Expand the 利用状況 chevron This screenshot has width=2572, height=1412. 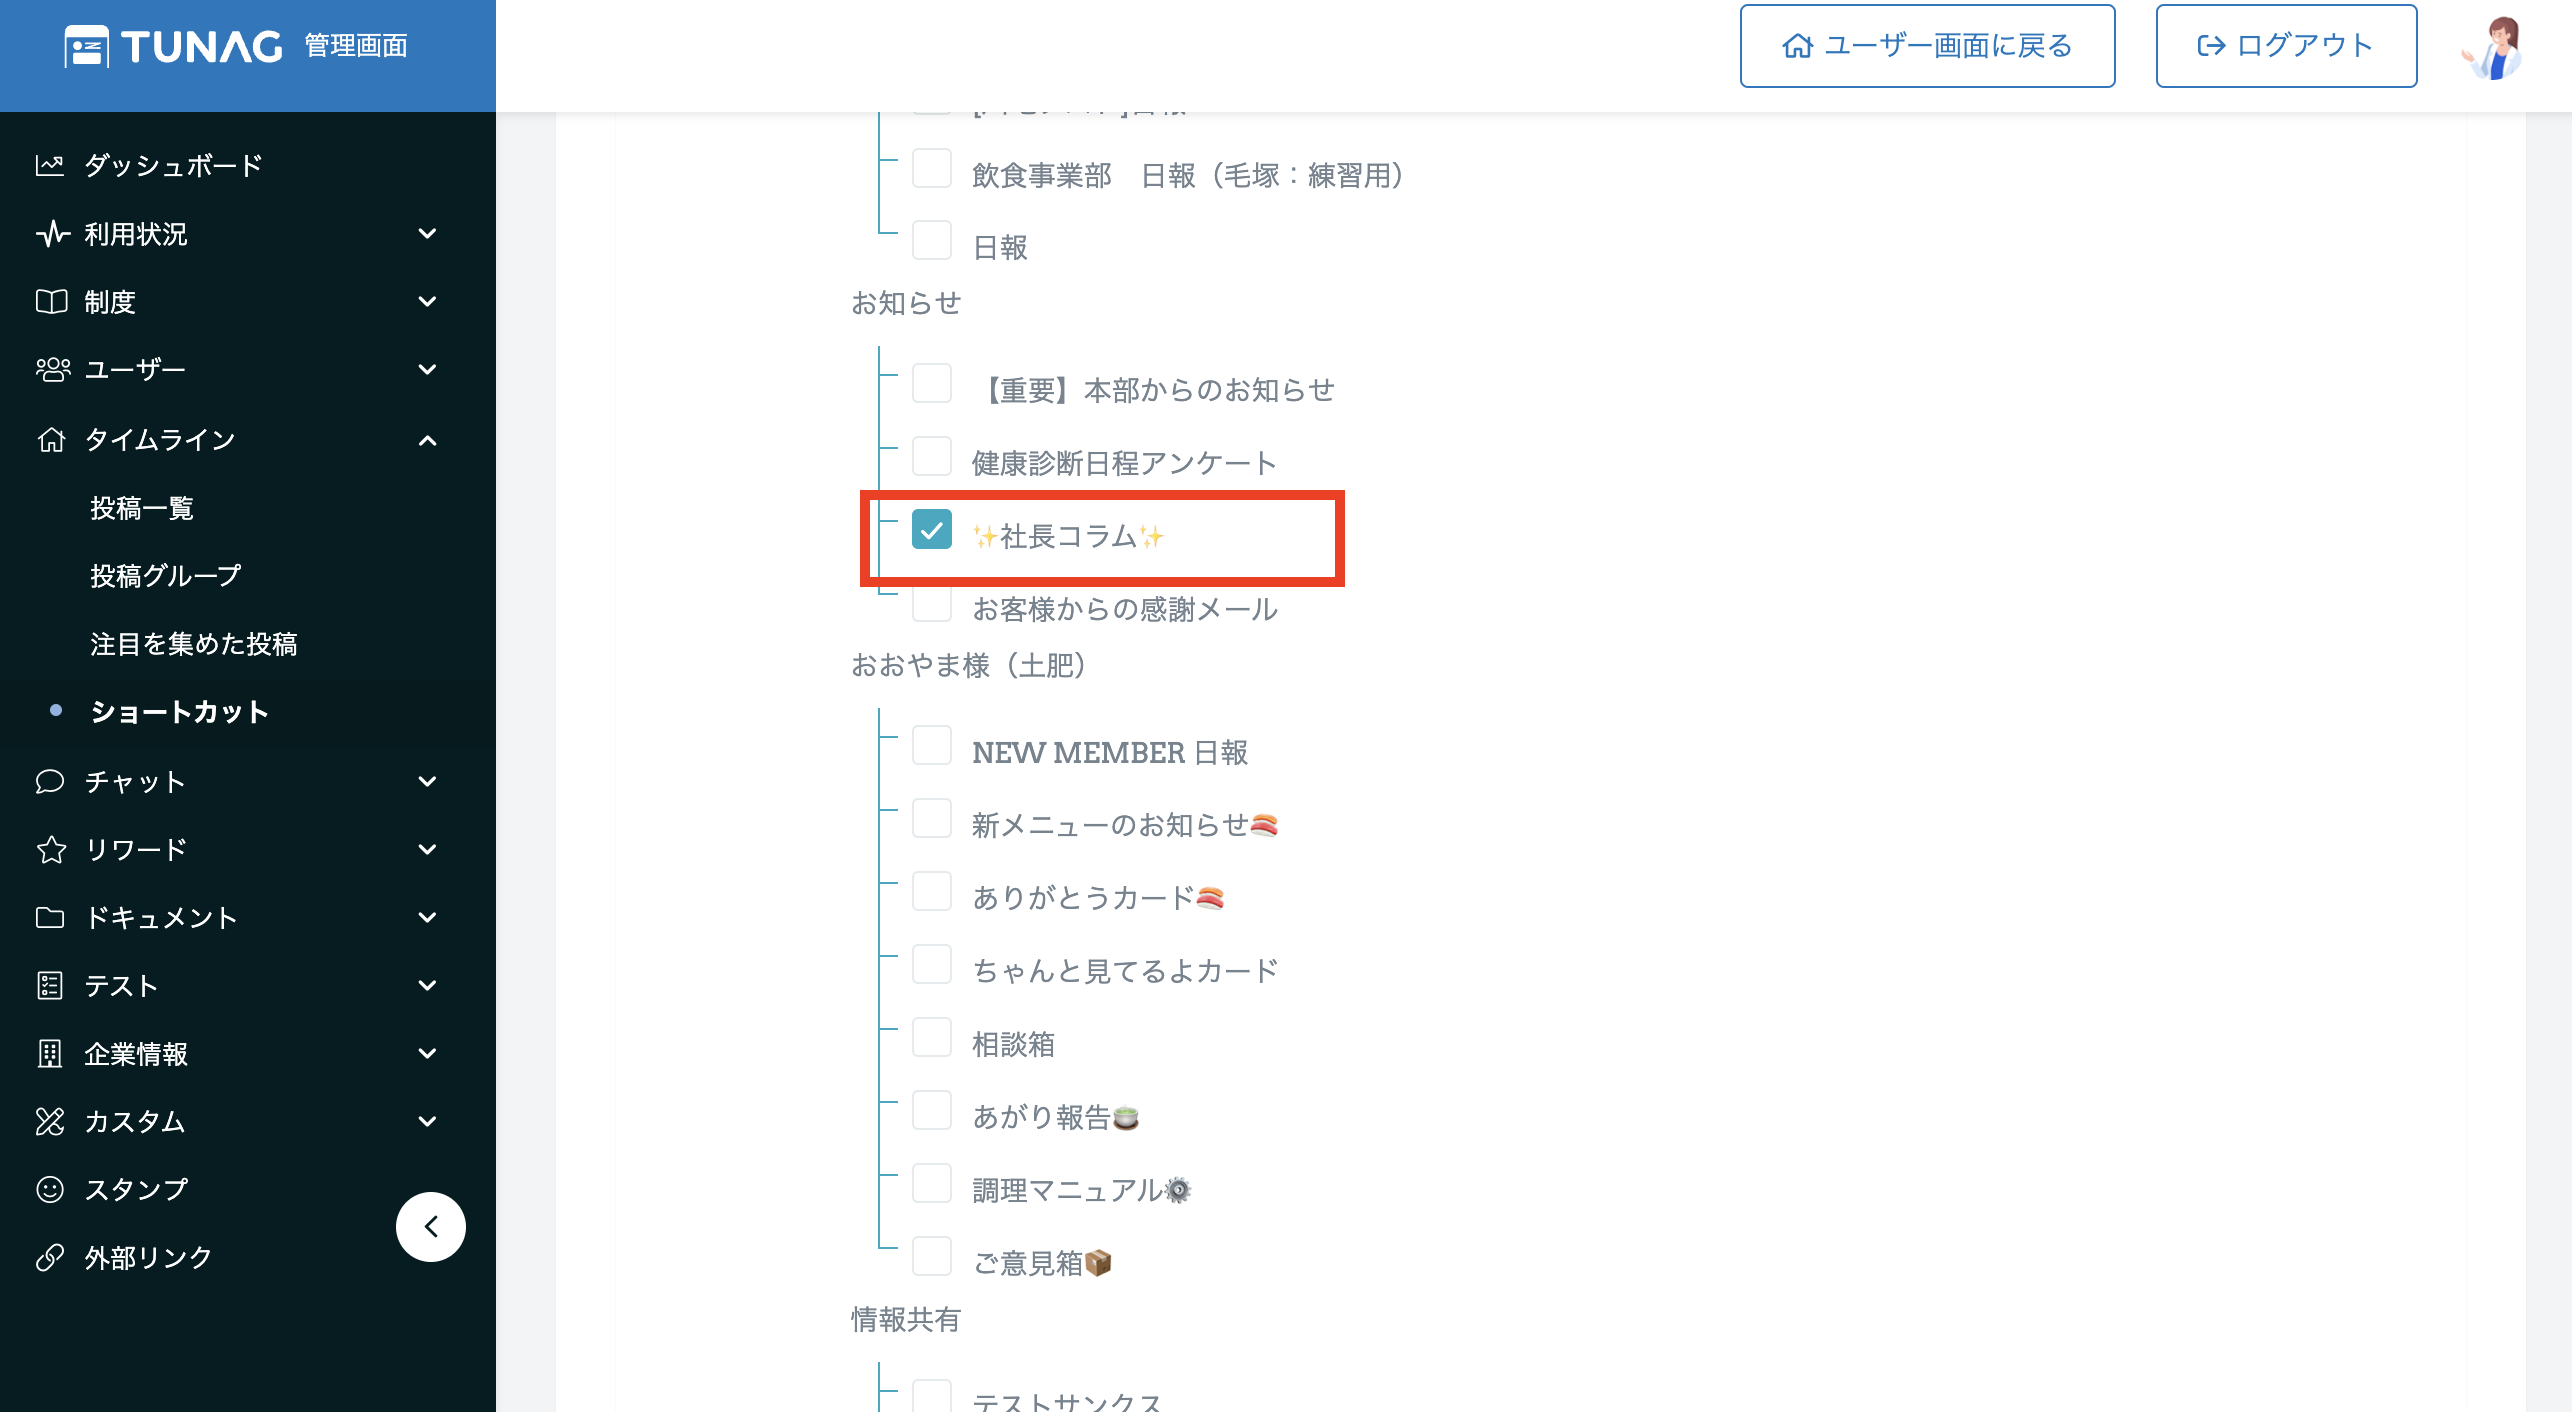[427, 233]
